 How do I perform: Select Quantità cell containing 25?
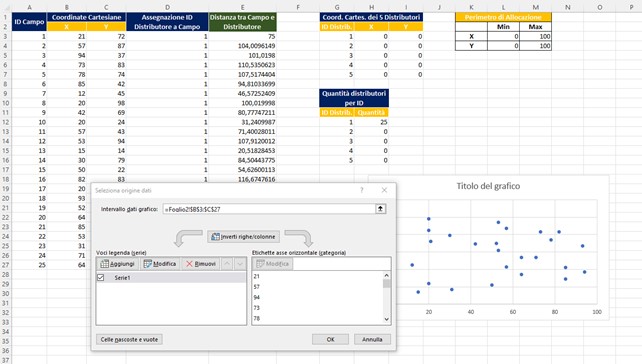tap(371, 122)
